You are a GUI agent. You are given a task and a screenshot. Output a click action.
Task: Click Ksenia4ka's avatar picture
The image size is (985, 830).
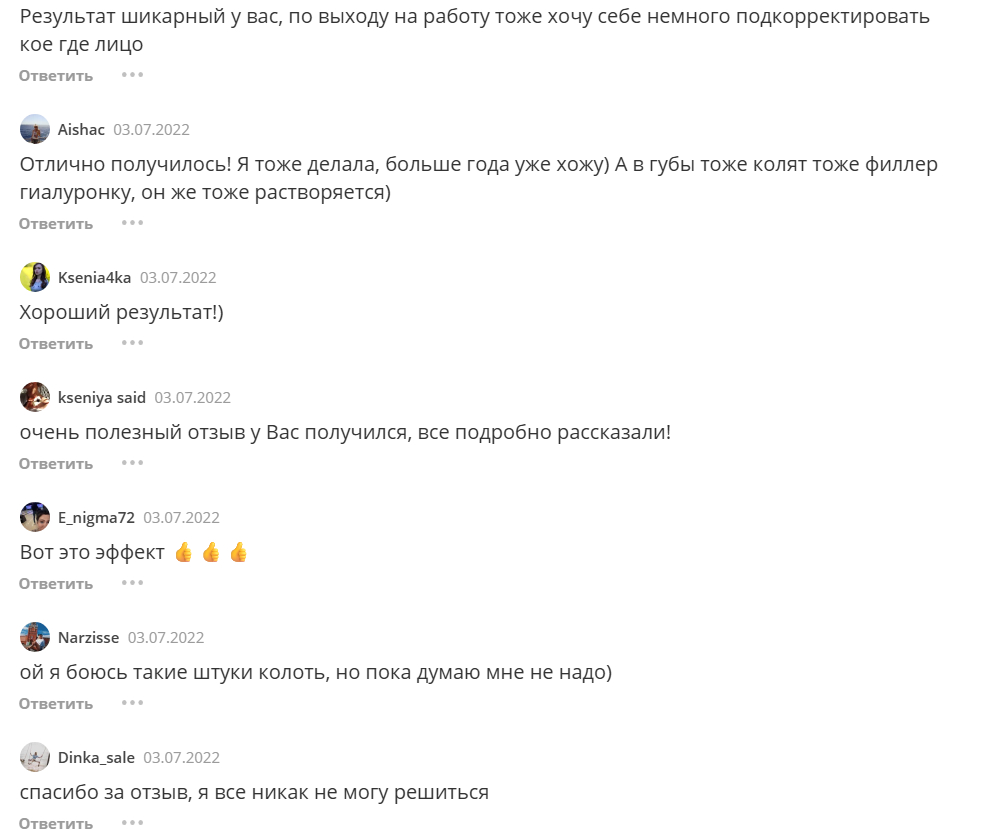click(x=35, y=277)
